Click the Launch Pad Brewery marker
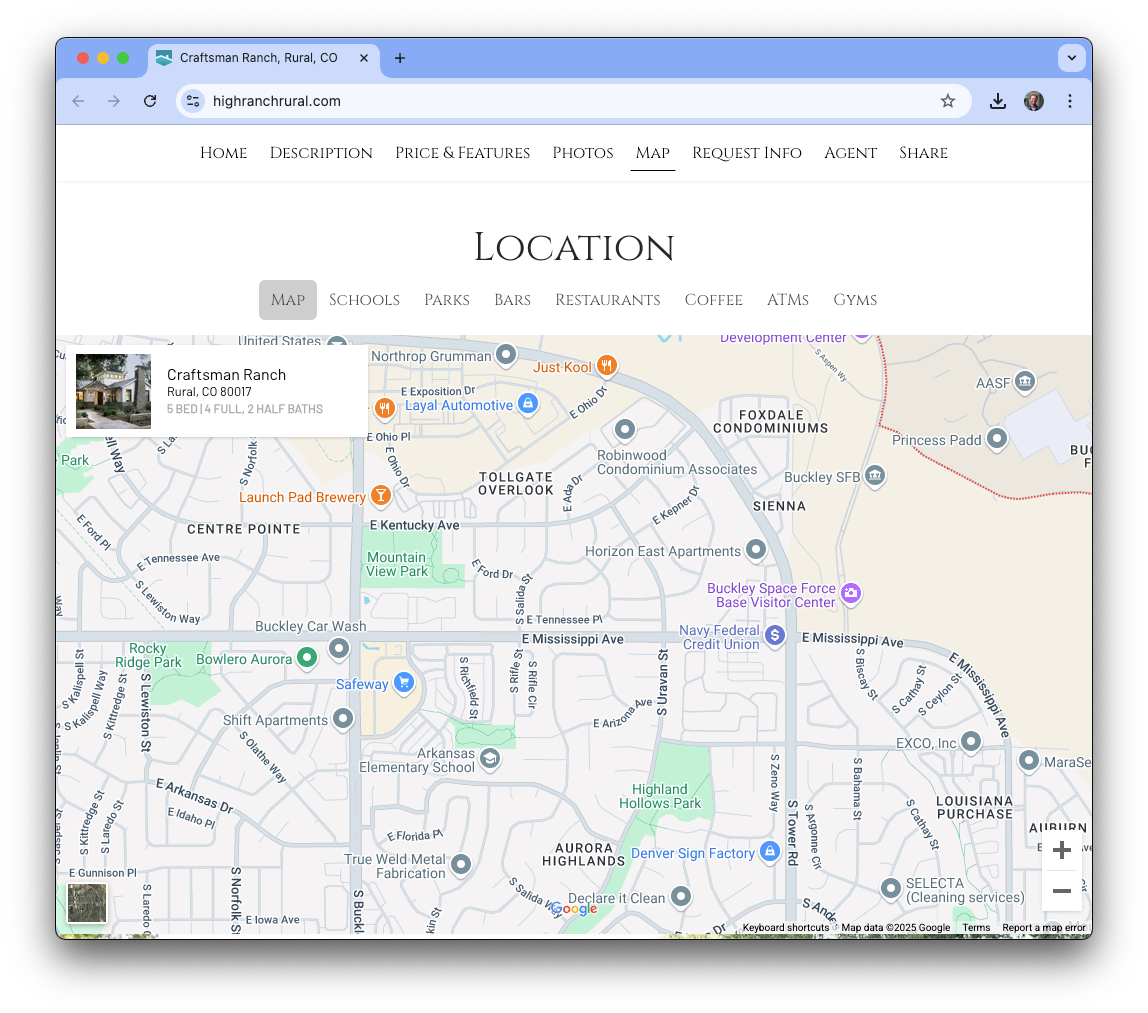The height and width of the screenshot is (1013, 1148). (381, 496)
